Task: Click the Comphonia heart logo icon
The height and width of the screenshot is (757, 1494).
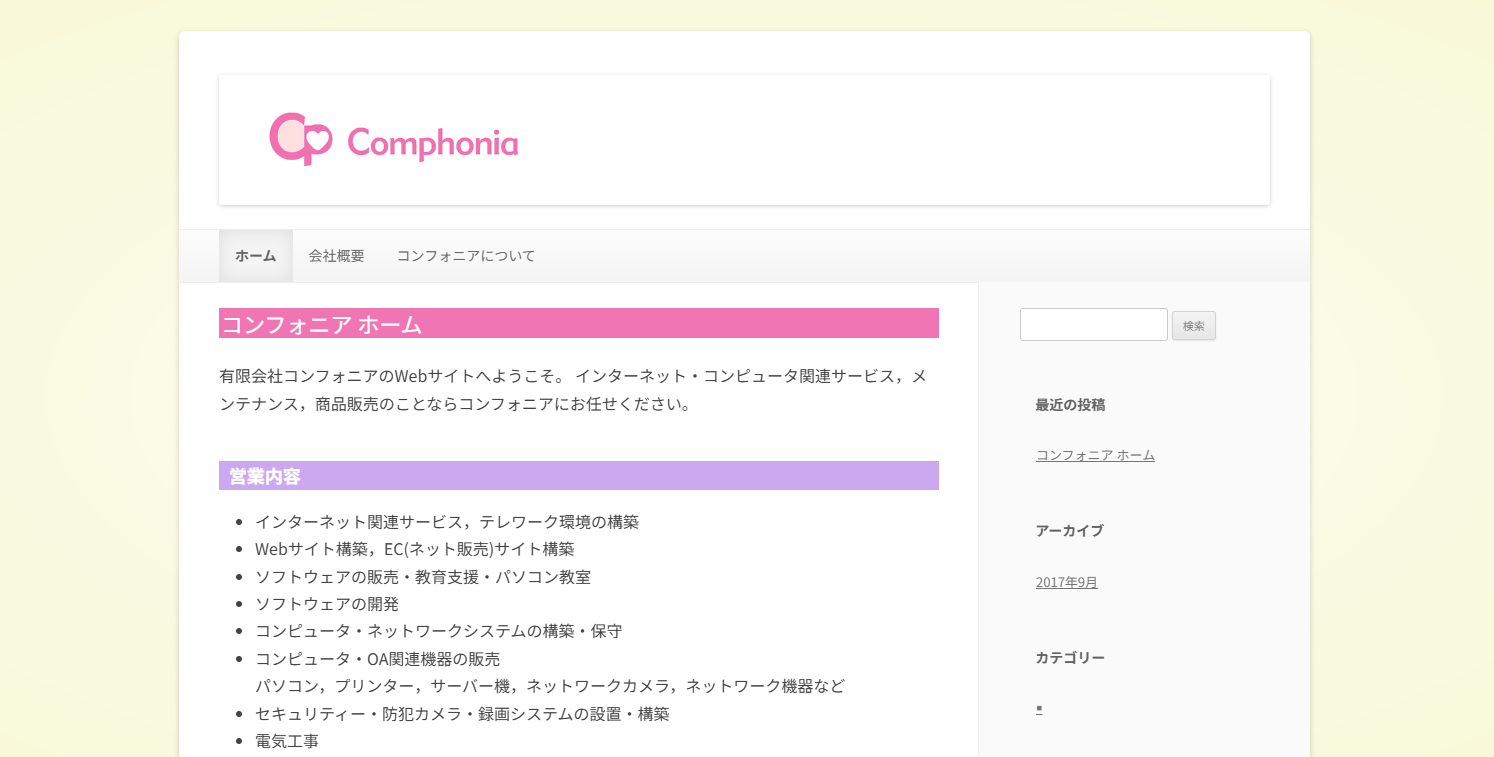Action: pyautogui.click(x=300, y=139)
